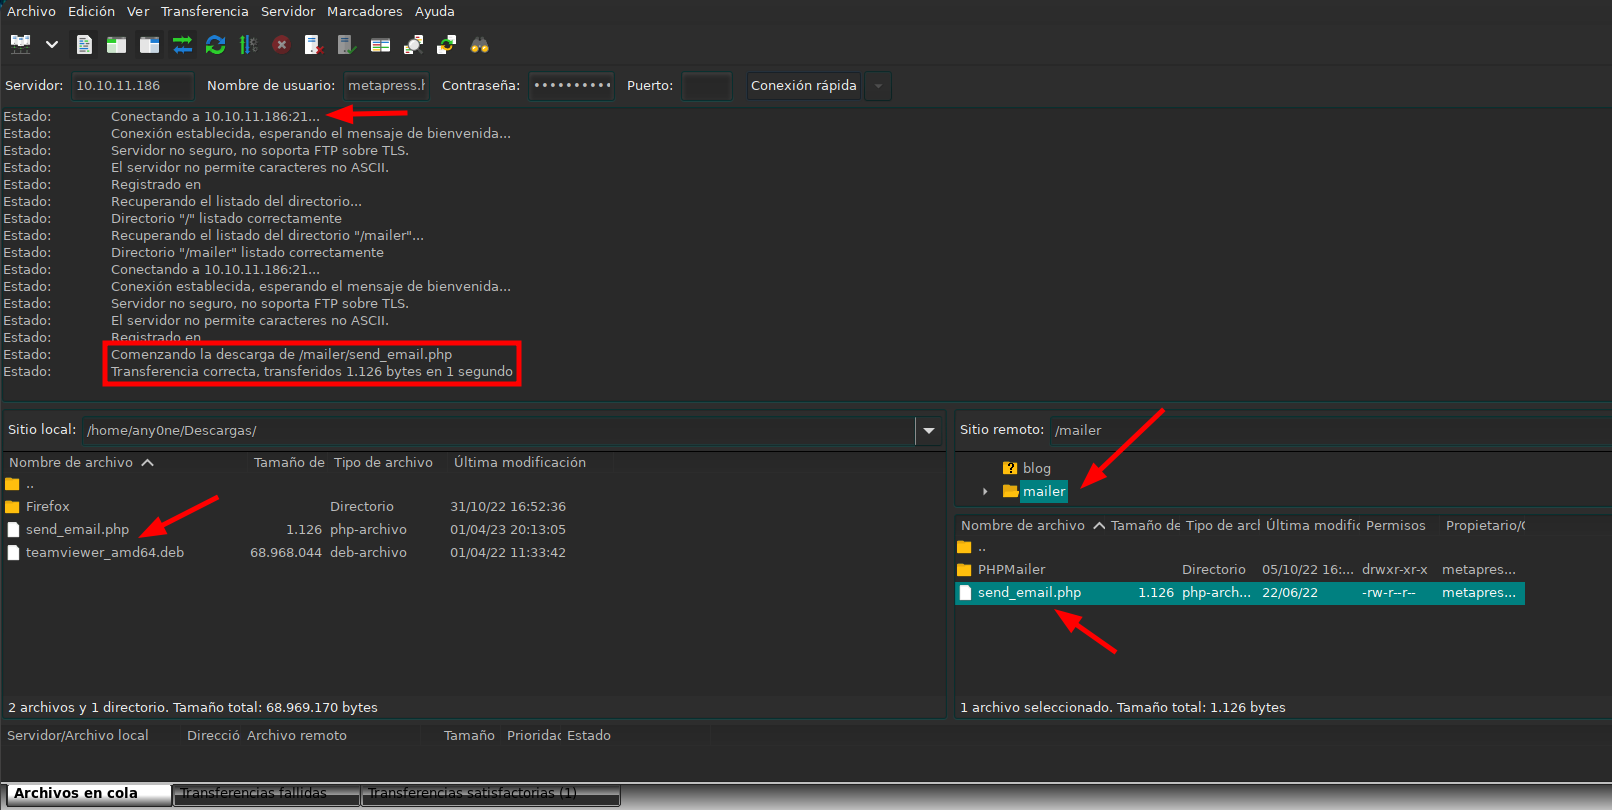This screenshot has width=1612, height=810.
Task: Click 'Comenzando la descarga' log line
Action: [x=282, y=355]
